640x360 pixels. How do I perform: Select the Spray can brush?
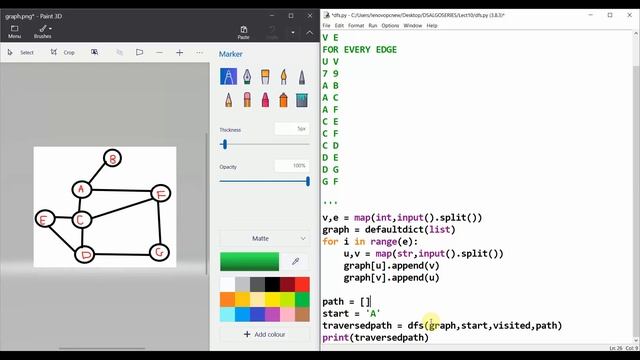coord(284,100)
